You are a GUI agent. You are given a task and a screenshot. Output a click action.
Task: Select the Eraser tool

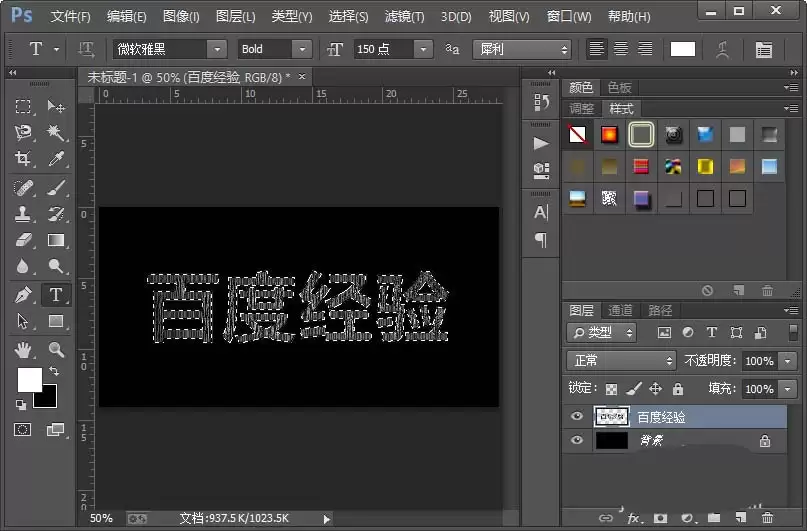pyautogui.click(x=23, y=240)
